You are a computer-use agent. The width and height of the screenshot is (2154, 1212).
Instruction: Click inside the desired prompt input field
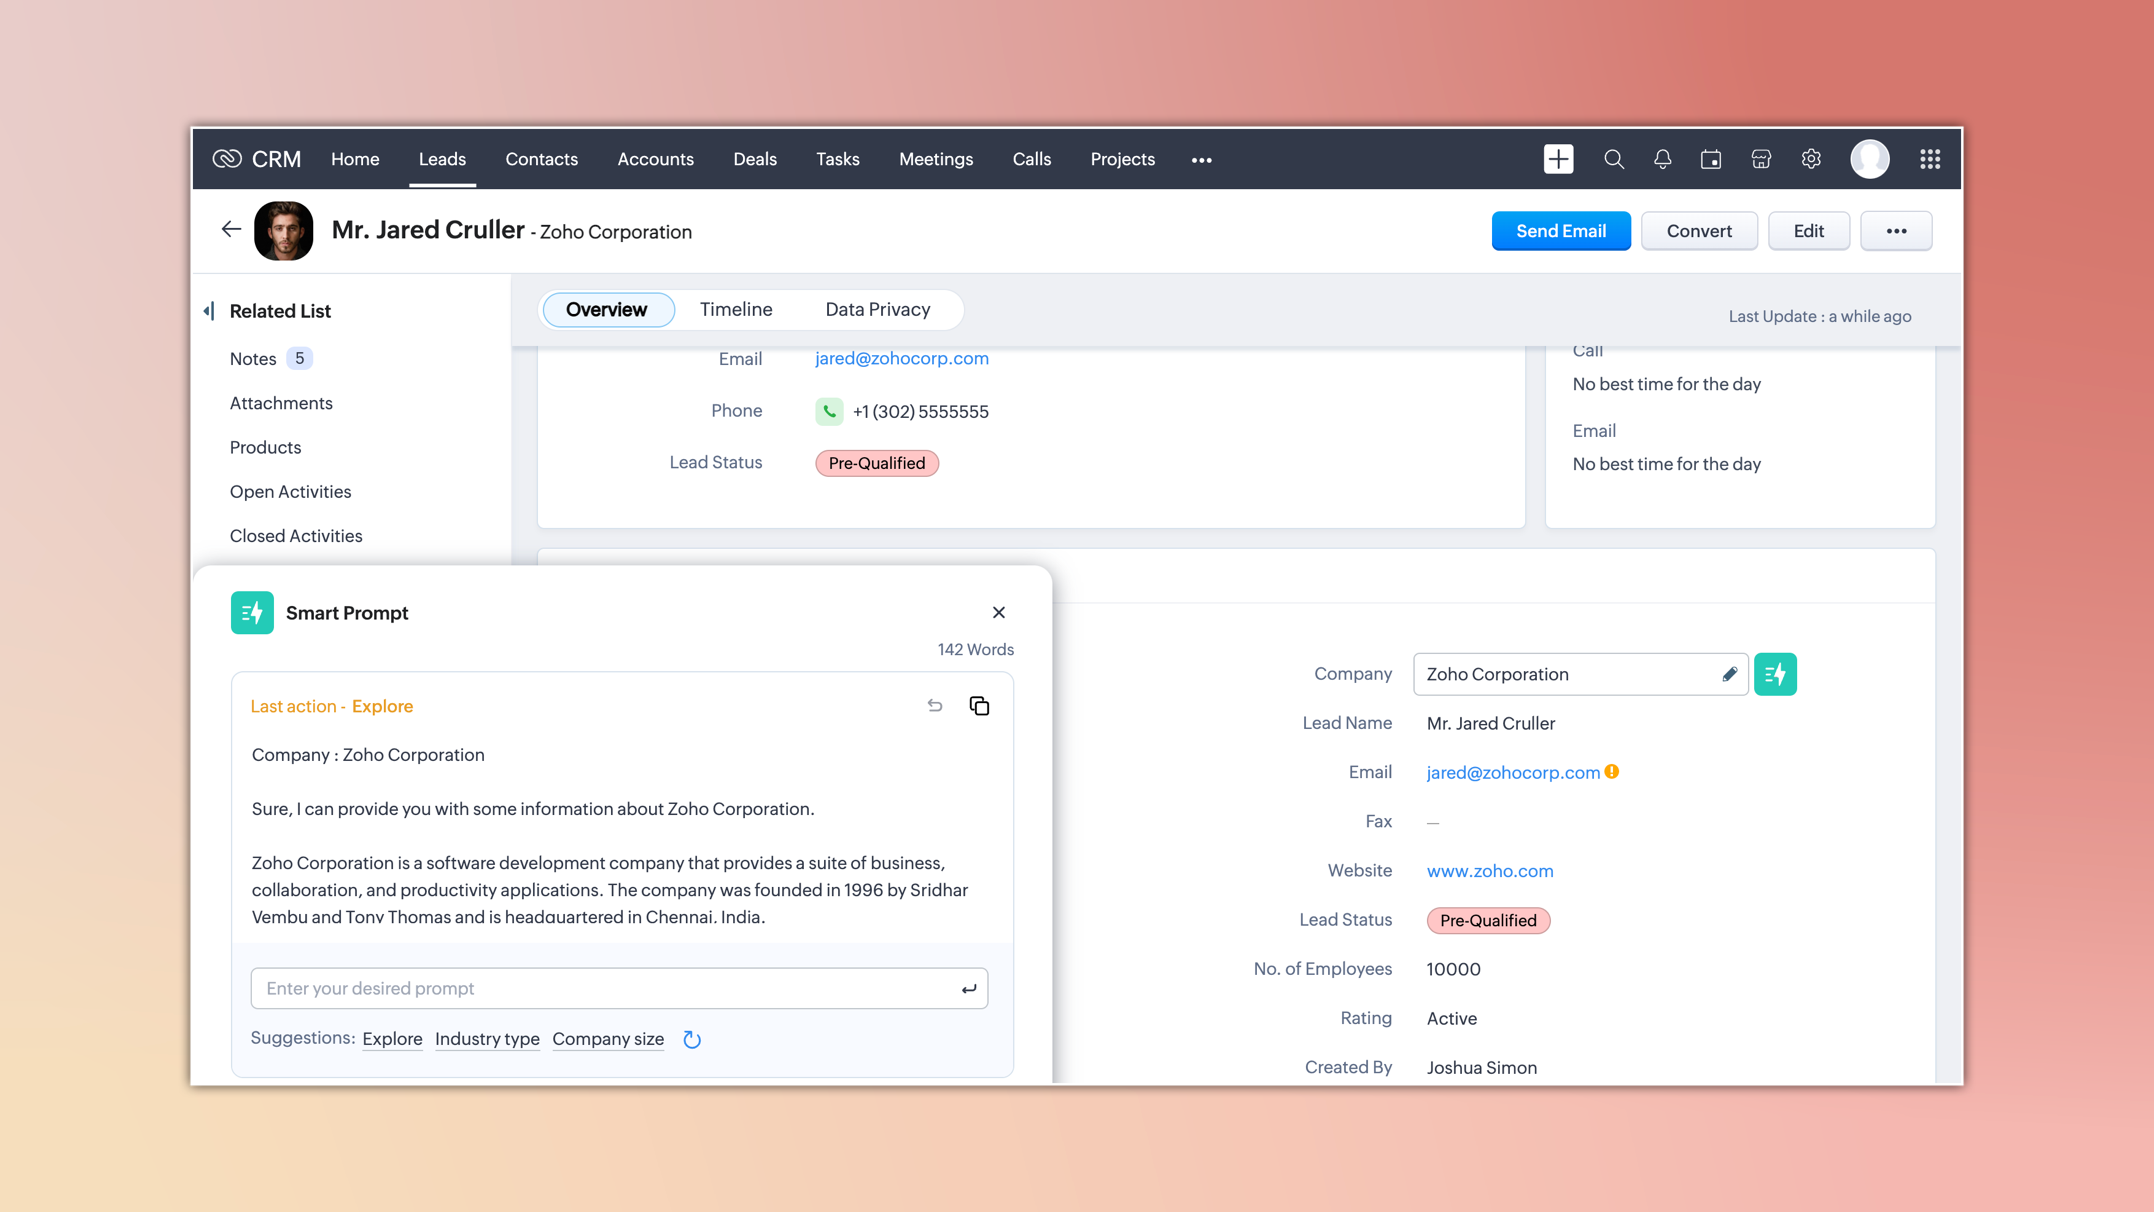pos(600,988)
